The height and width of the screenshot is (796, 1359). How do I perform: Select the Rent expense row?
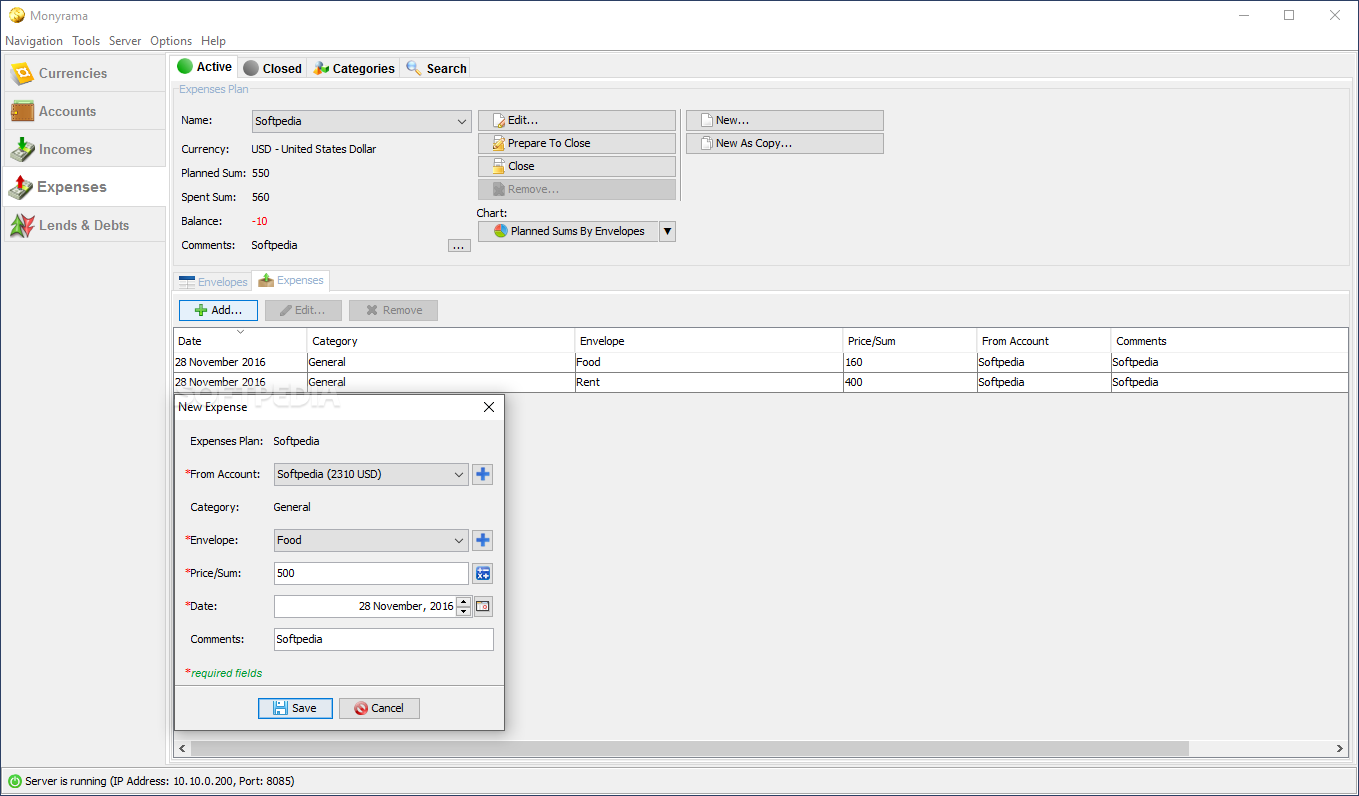[761, 382]
